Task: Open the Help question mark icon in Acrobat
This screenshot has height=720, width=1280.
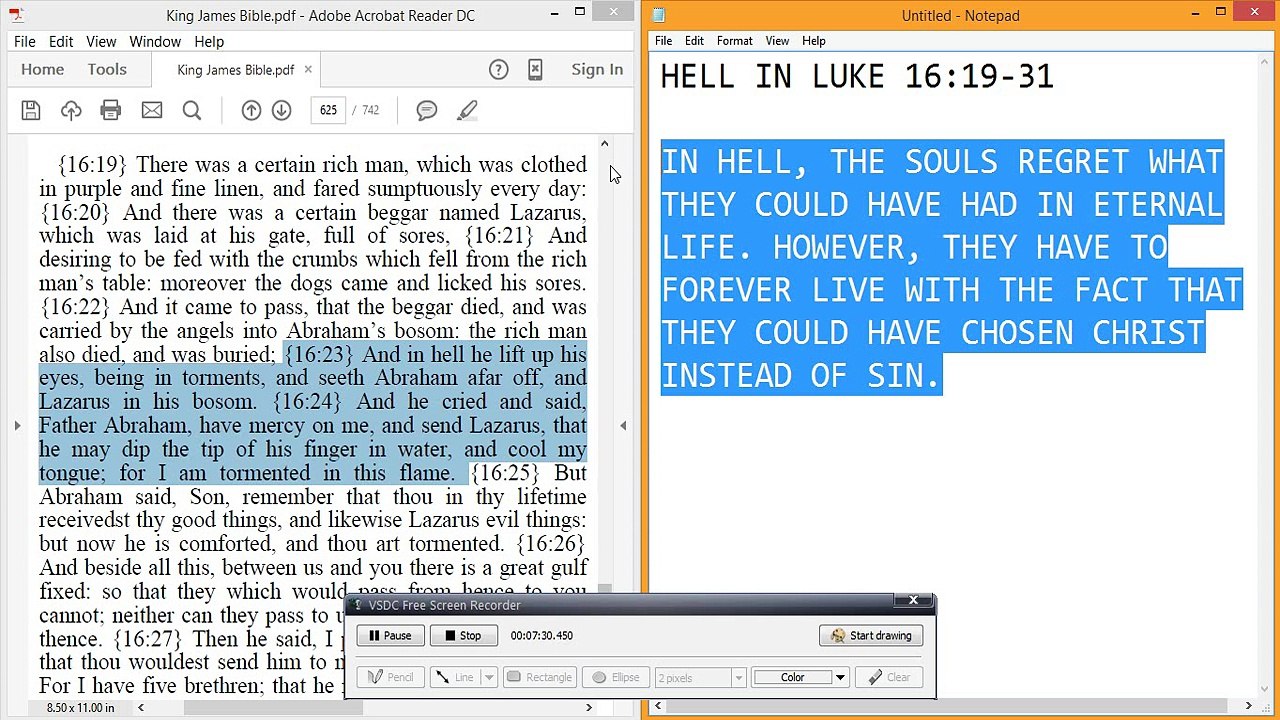Action: (x=498, y=69)
